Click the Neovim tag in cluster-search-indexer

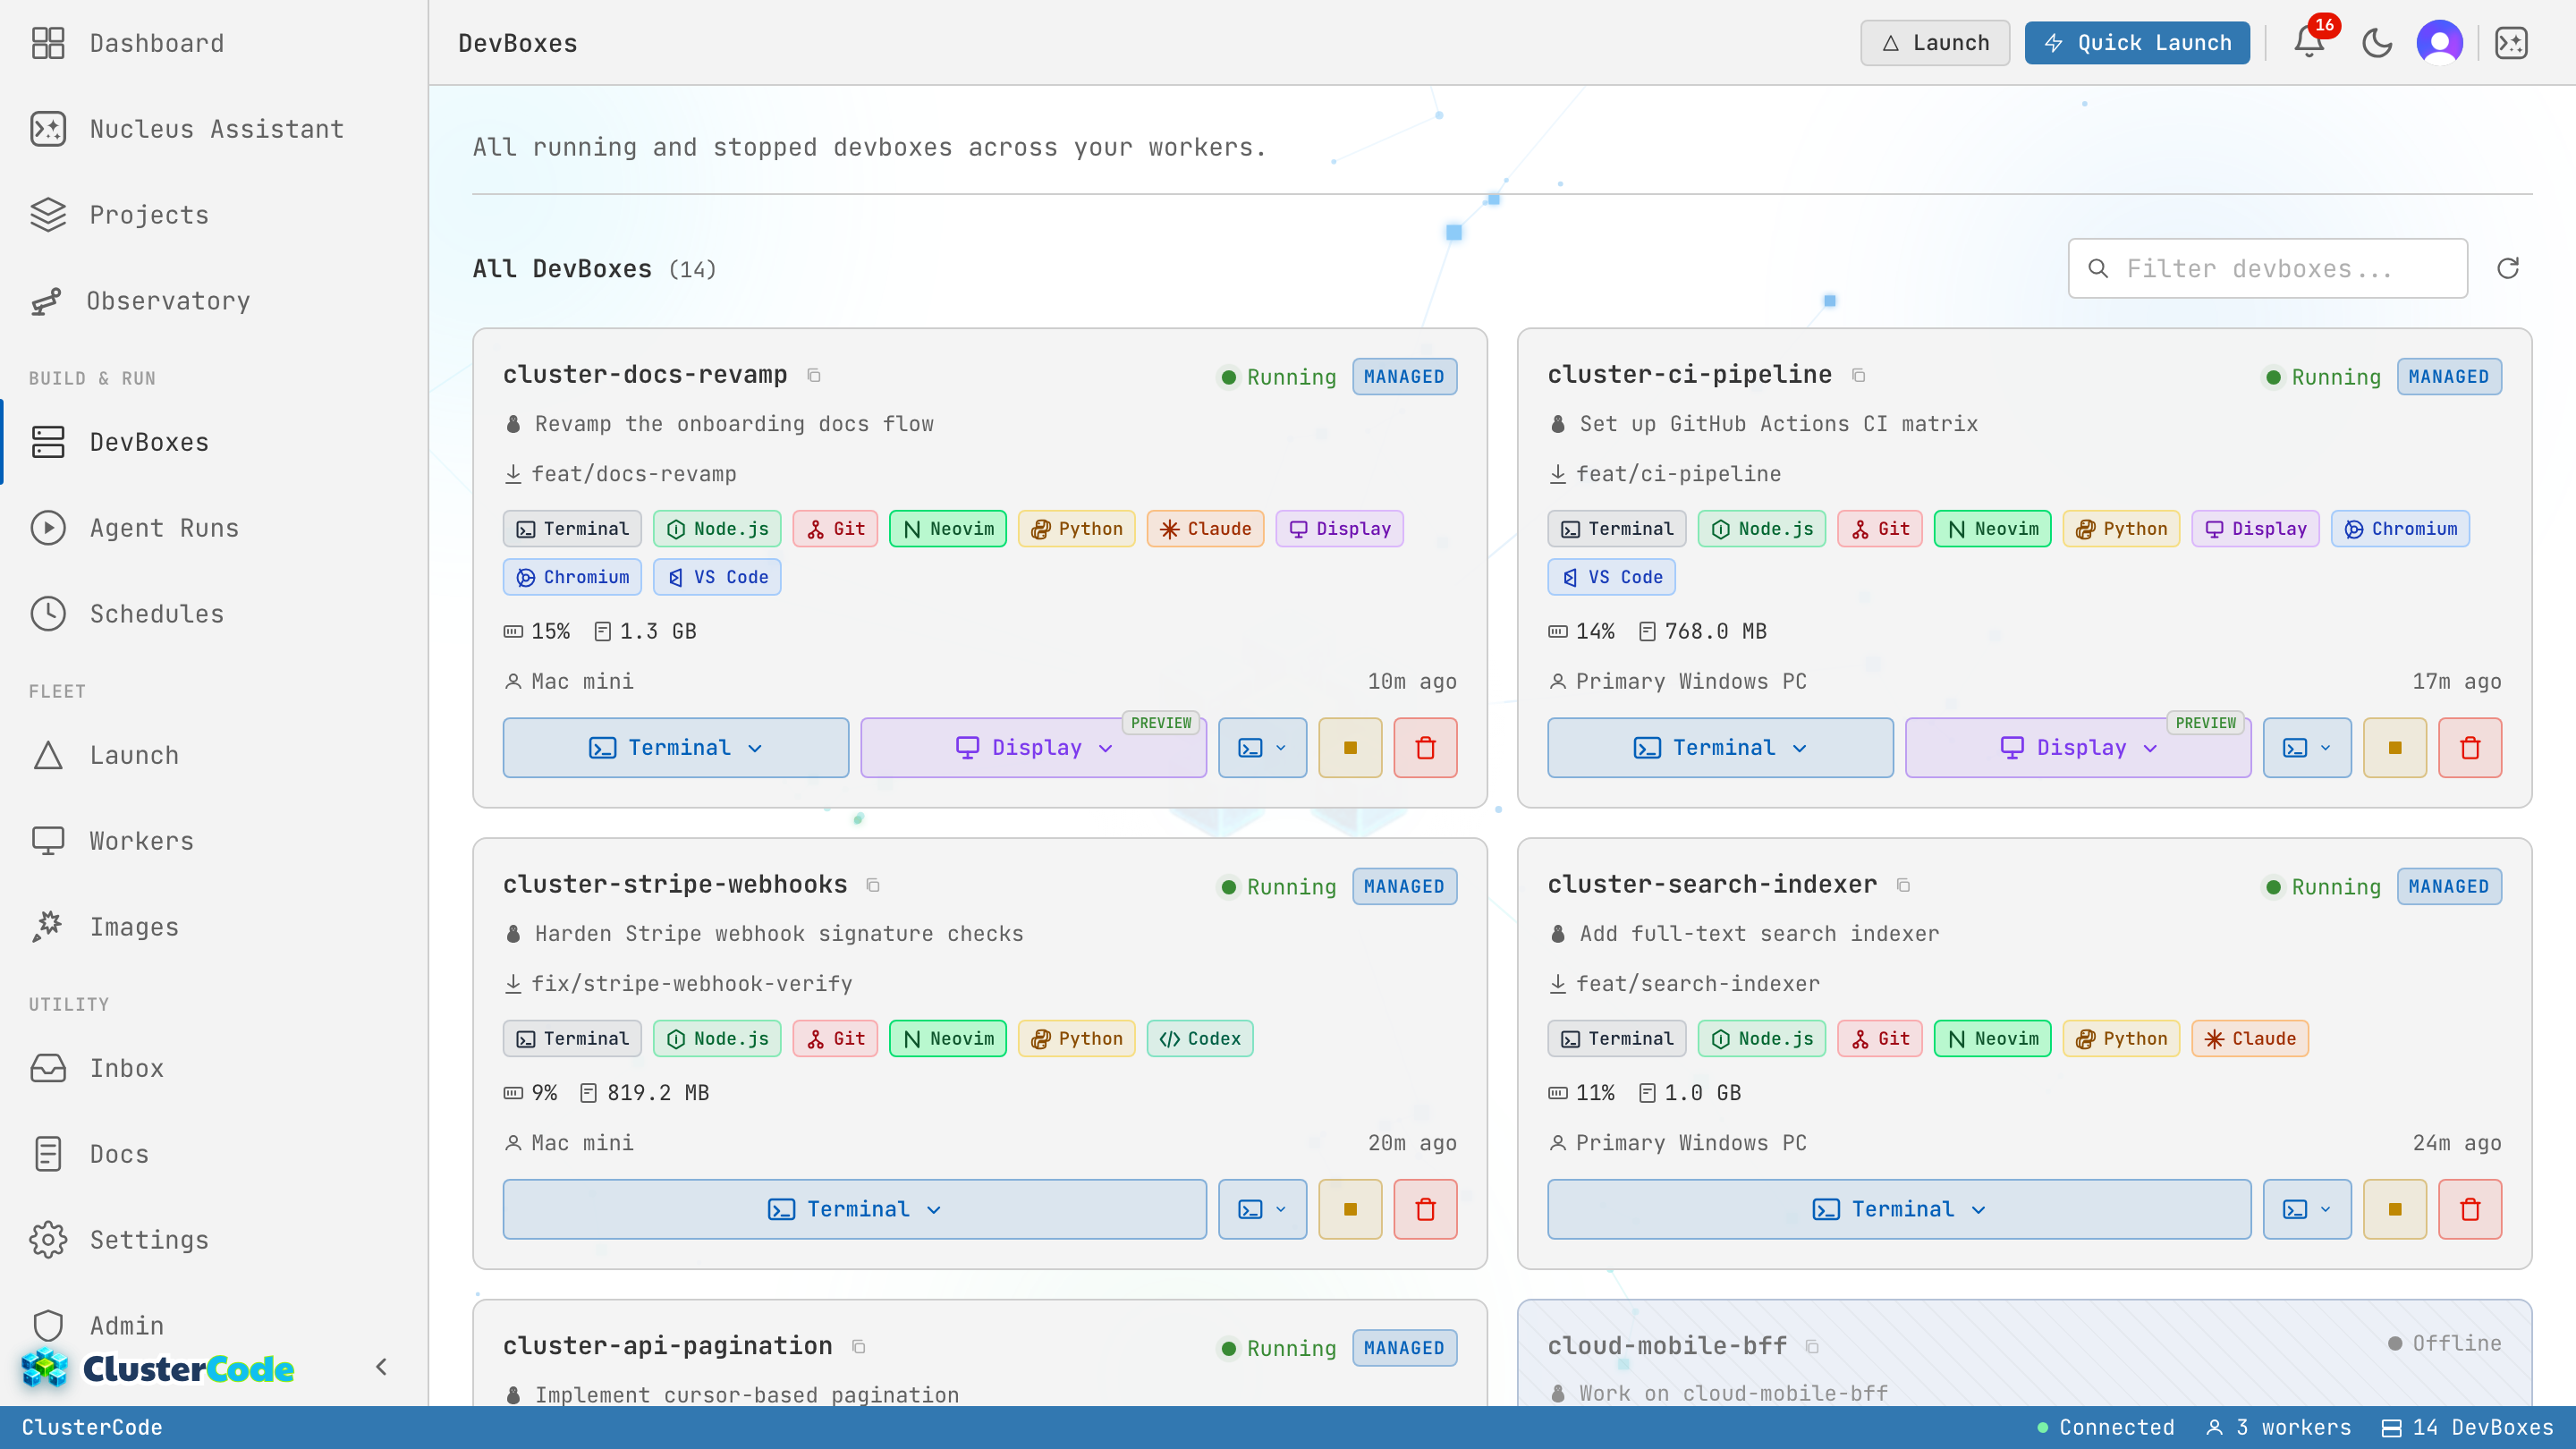[1992, 1039]
